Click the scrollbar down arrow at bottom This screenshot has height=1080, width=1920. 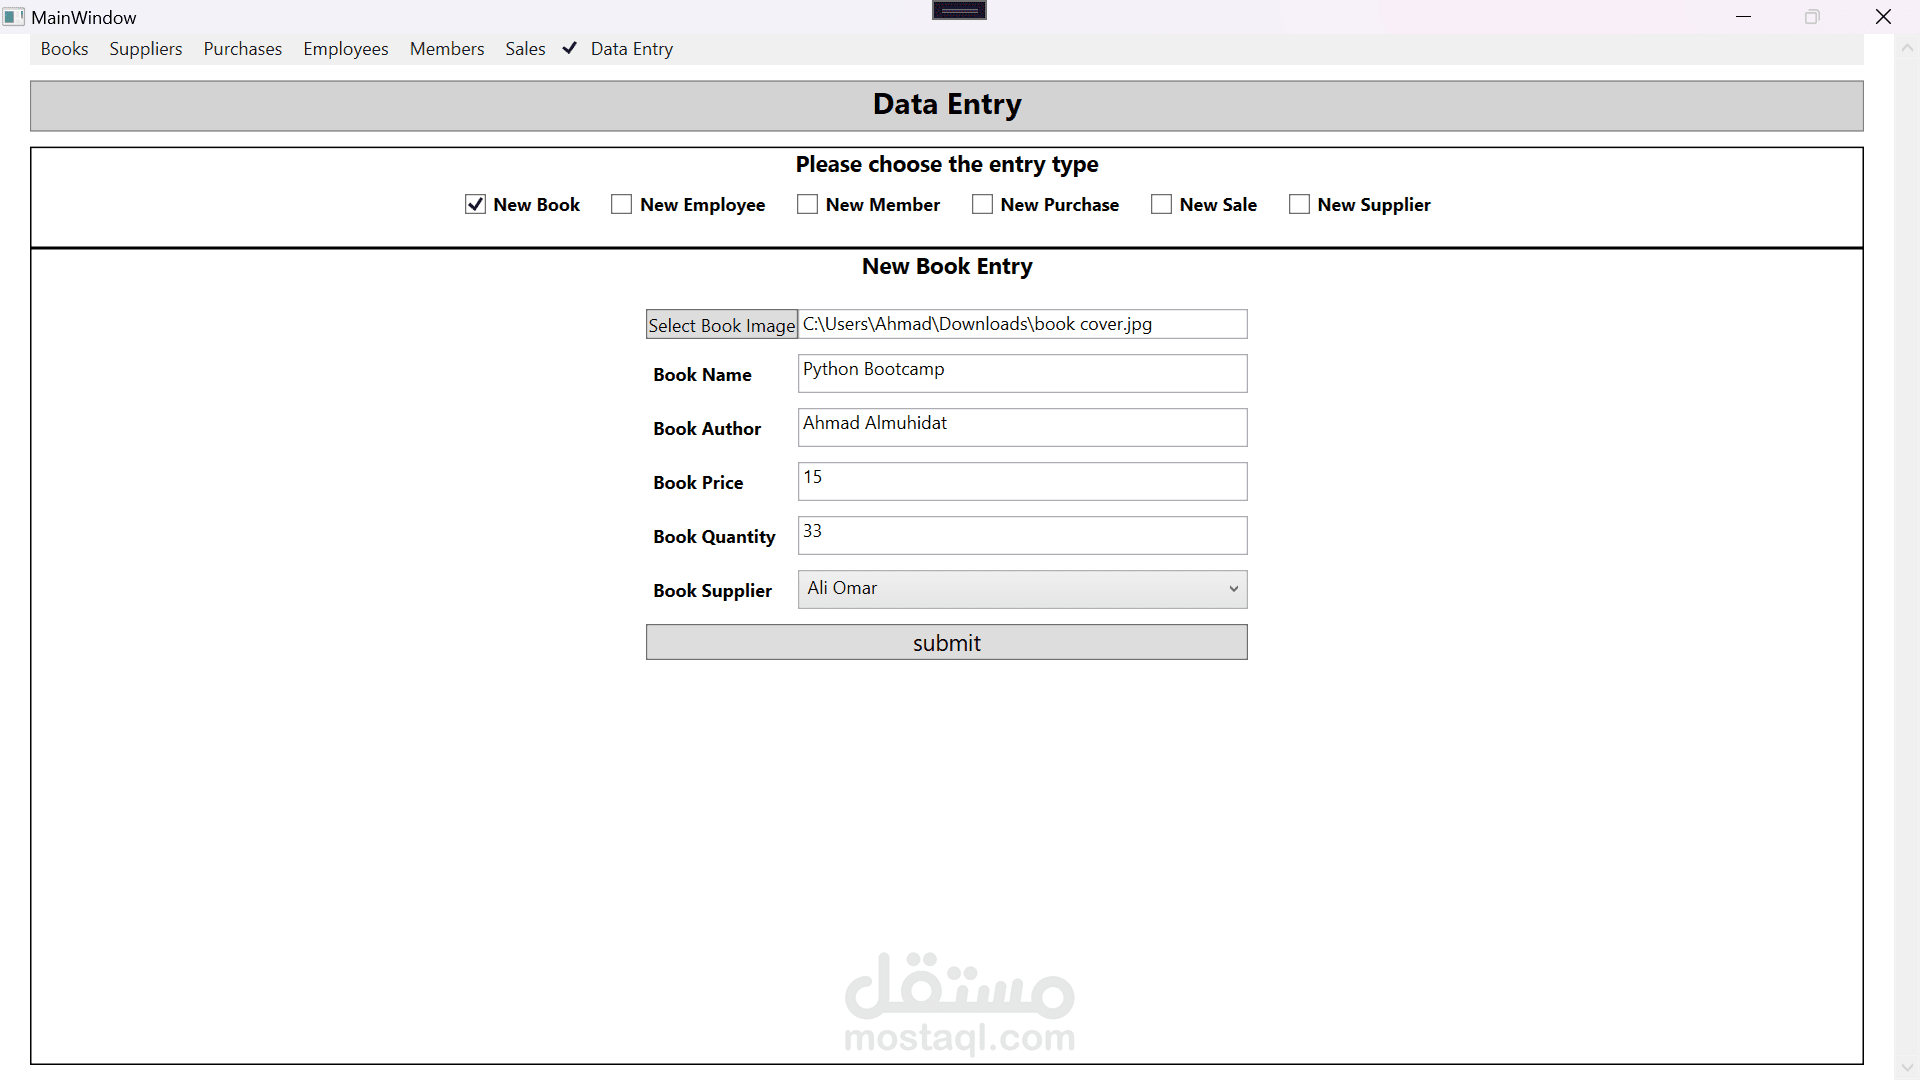click(x=1906, y=1069)
